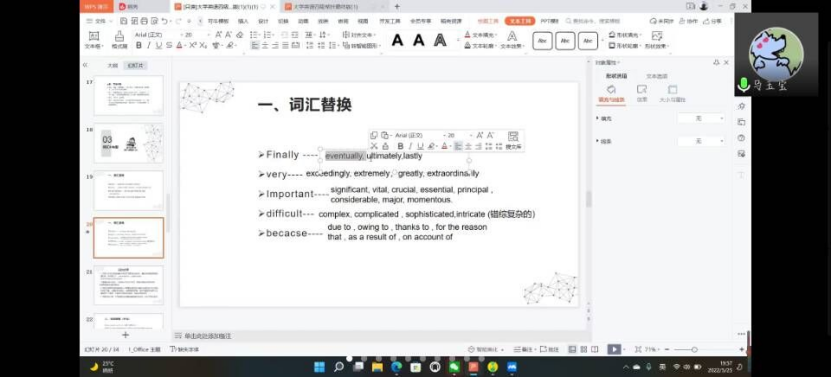Start slideshow from status bar play button
The width and height of the screenshot is (831, 378).
coord(613,349)
